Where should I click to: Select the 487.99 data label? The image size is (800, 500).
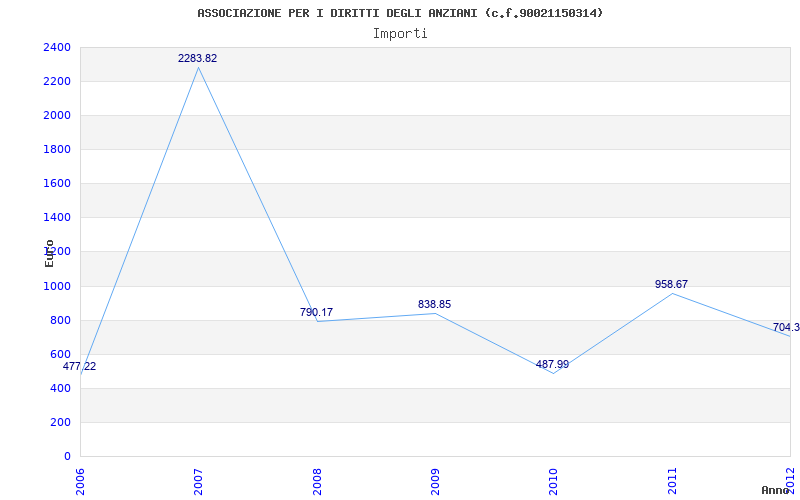point(553,364)
